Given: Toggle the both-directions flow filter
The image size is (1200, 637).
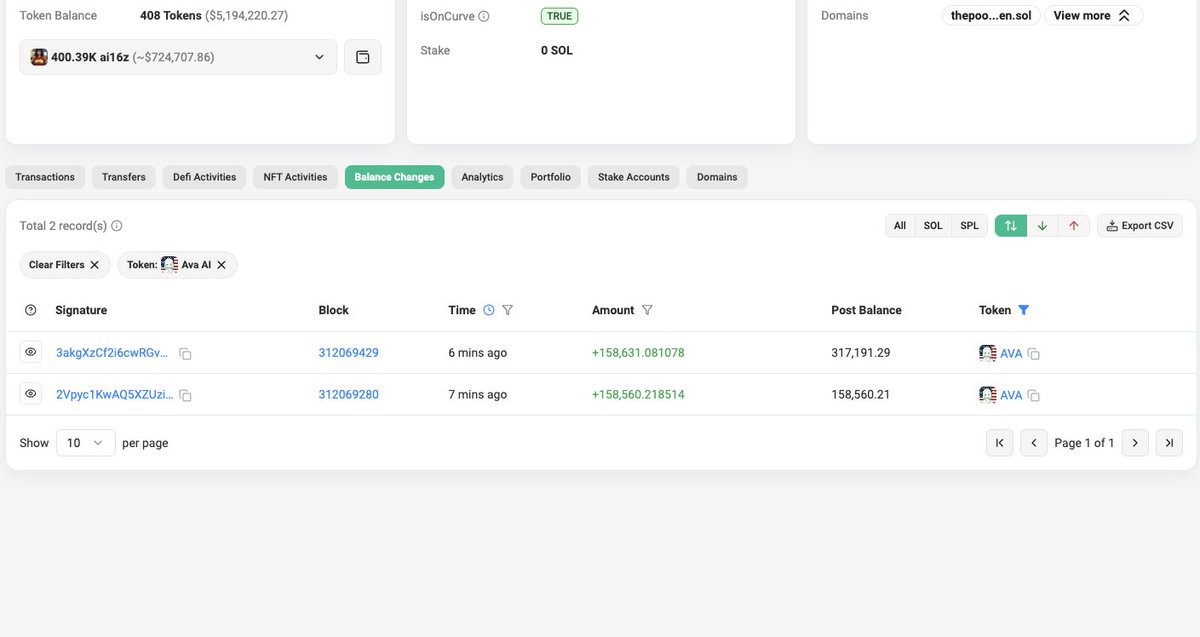Looking at the screenshot, I should click(1011, 226).
